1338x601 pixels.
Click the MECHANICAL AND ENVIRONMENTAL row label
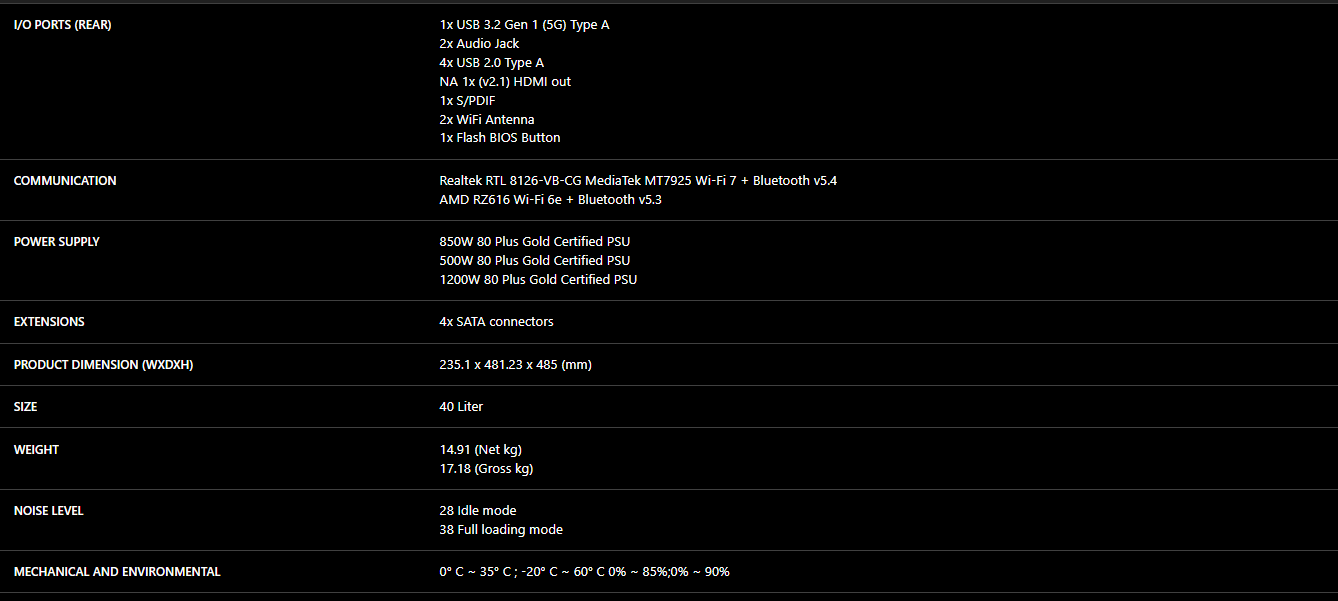[117, 572]
